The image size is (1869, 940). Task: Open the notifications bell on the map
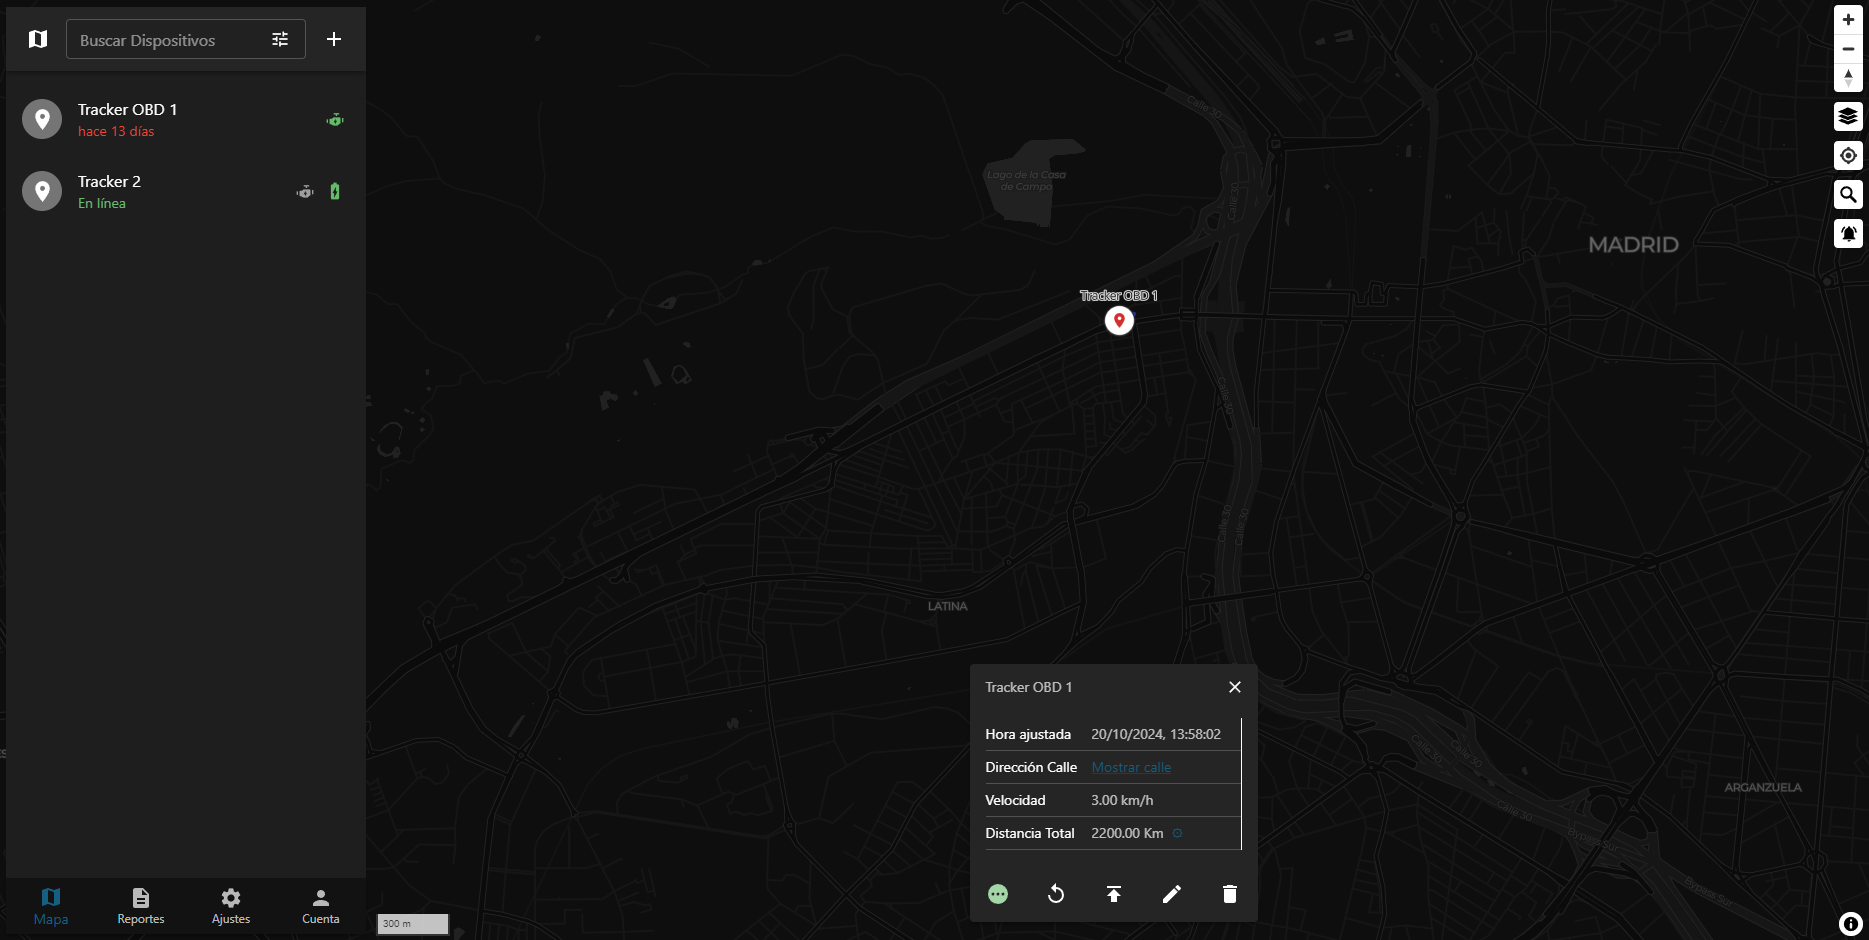click(x=1848, y=233)
